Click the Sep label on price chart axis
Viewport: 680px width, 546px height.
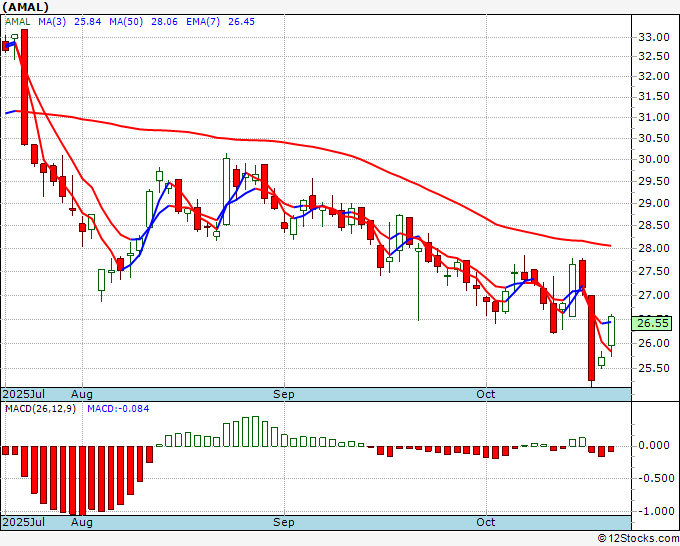coord(284,394)
